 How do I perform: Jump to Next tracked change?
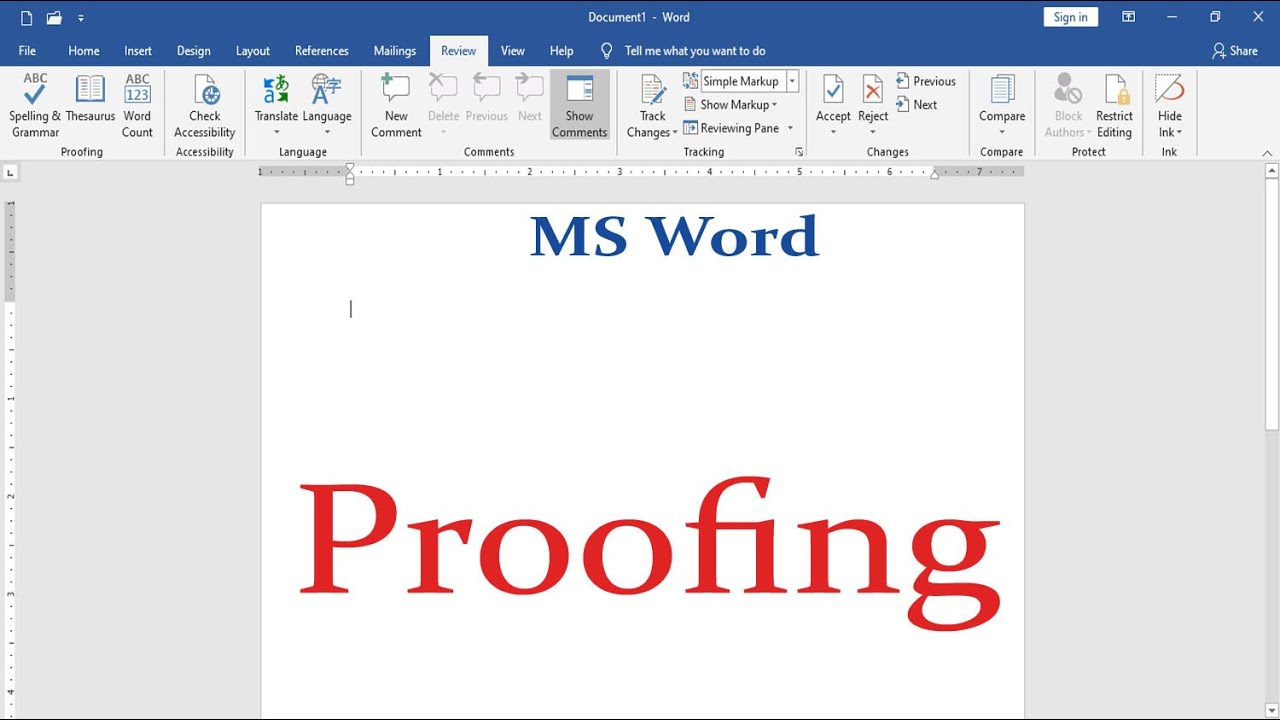[x=917, y=104]
